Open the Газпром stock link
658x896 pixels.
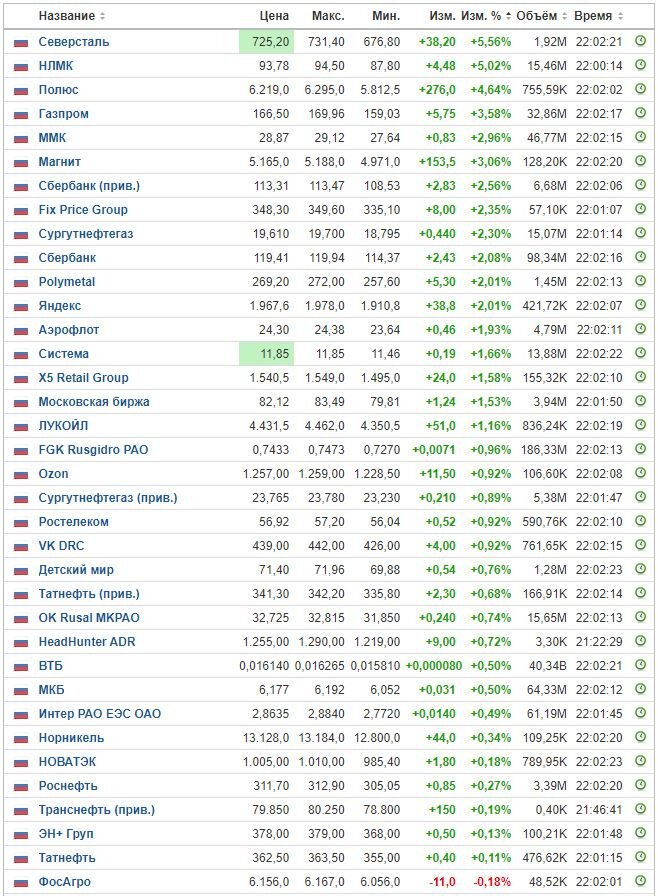click(x=63, y=114)
